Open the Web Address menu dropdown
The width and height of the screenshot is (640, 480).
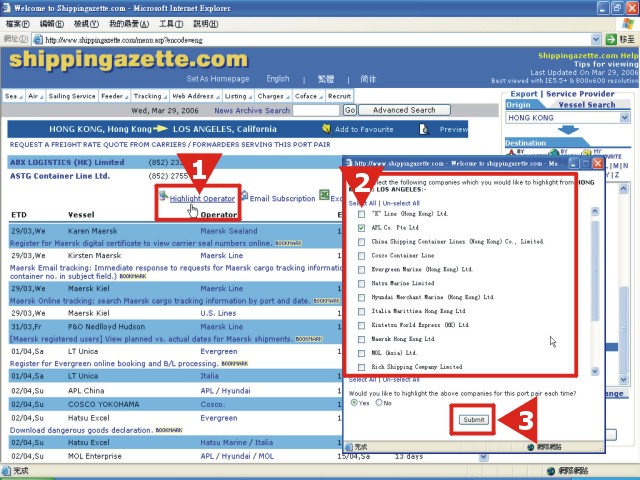(x=196, y=96)
